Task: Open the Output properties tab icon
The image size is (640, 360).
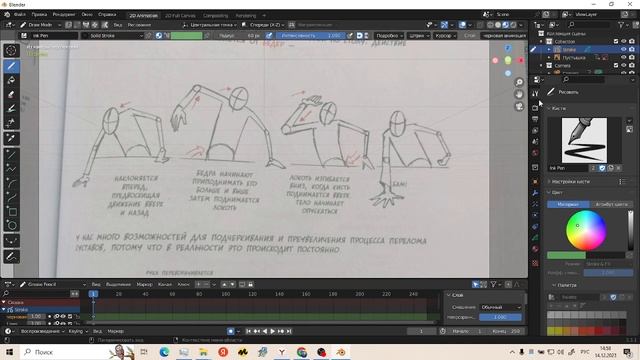Action: click(535, 119)
